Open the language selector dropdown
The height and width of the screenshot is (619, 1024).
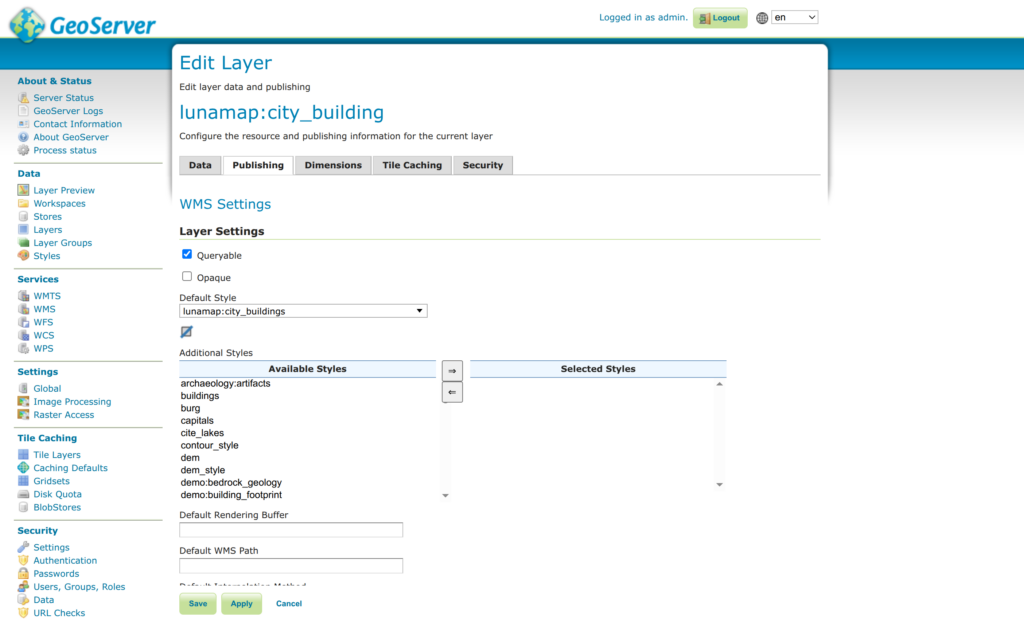pyautogui.click(x=794, y=17)
